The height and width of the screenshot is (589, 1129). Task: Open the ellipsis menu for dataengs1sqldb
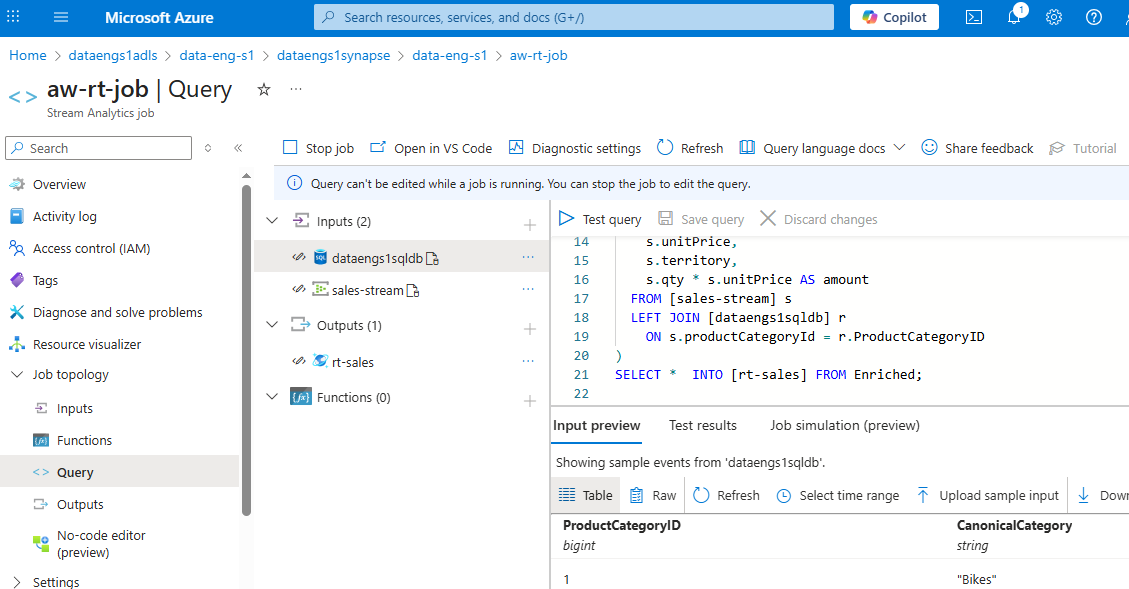(528, 257)
